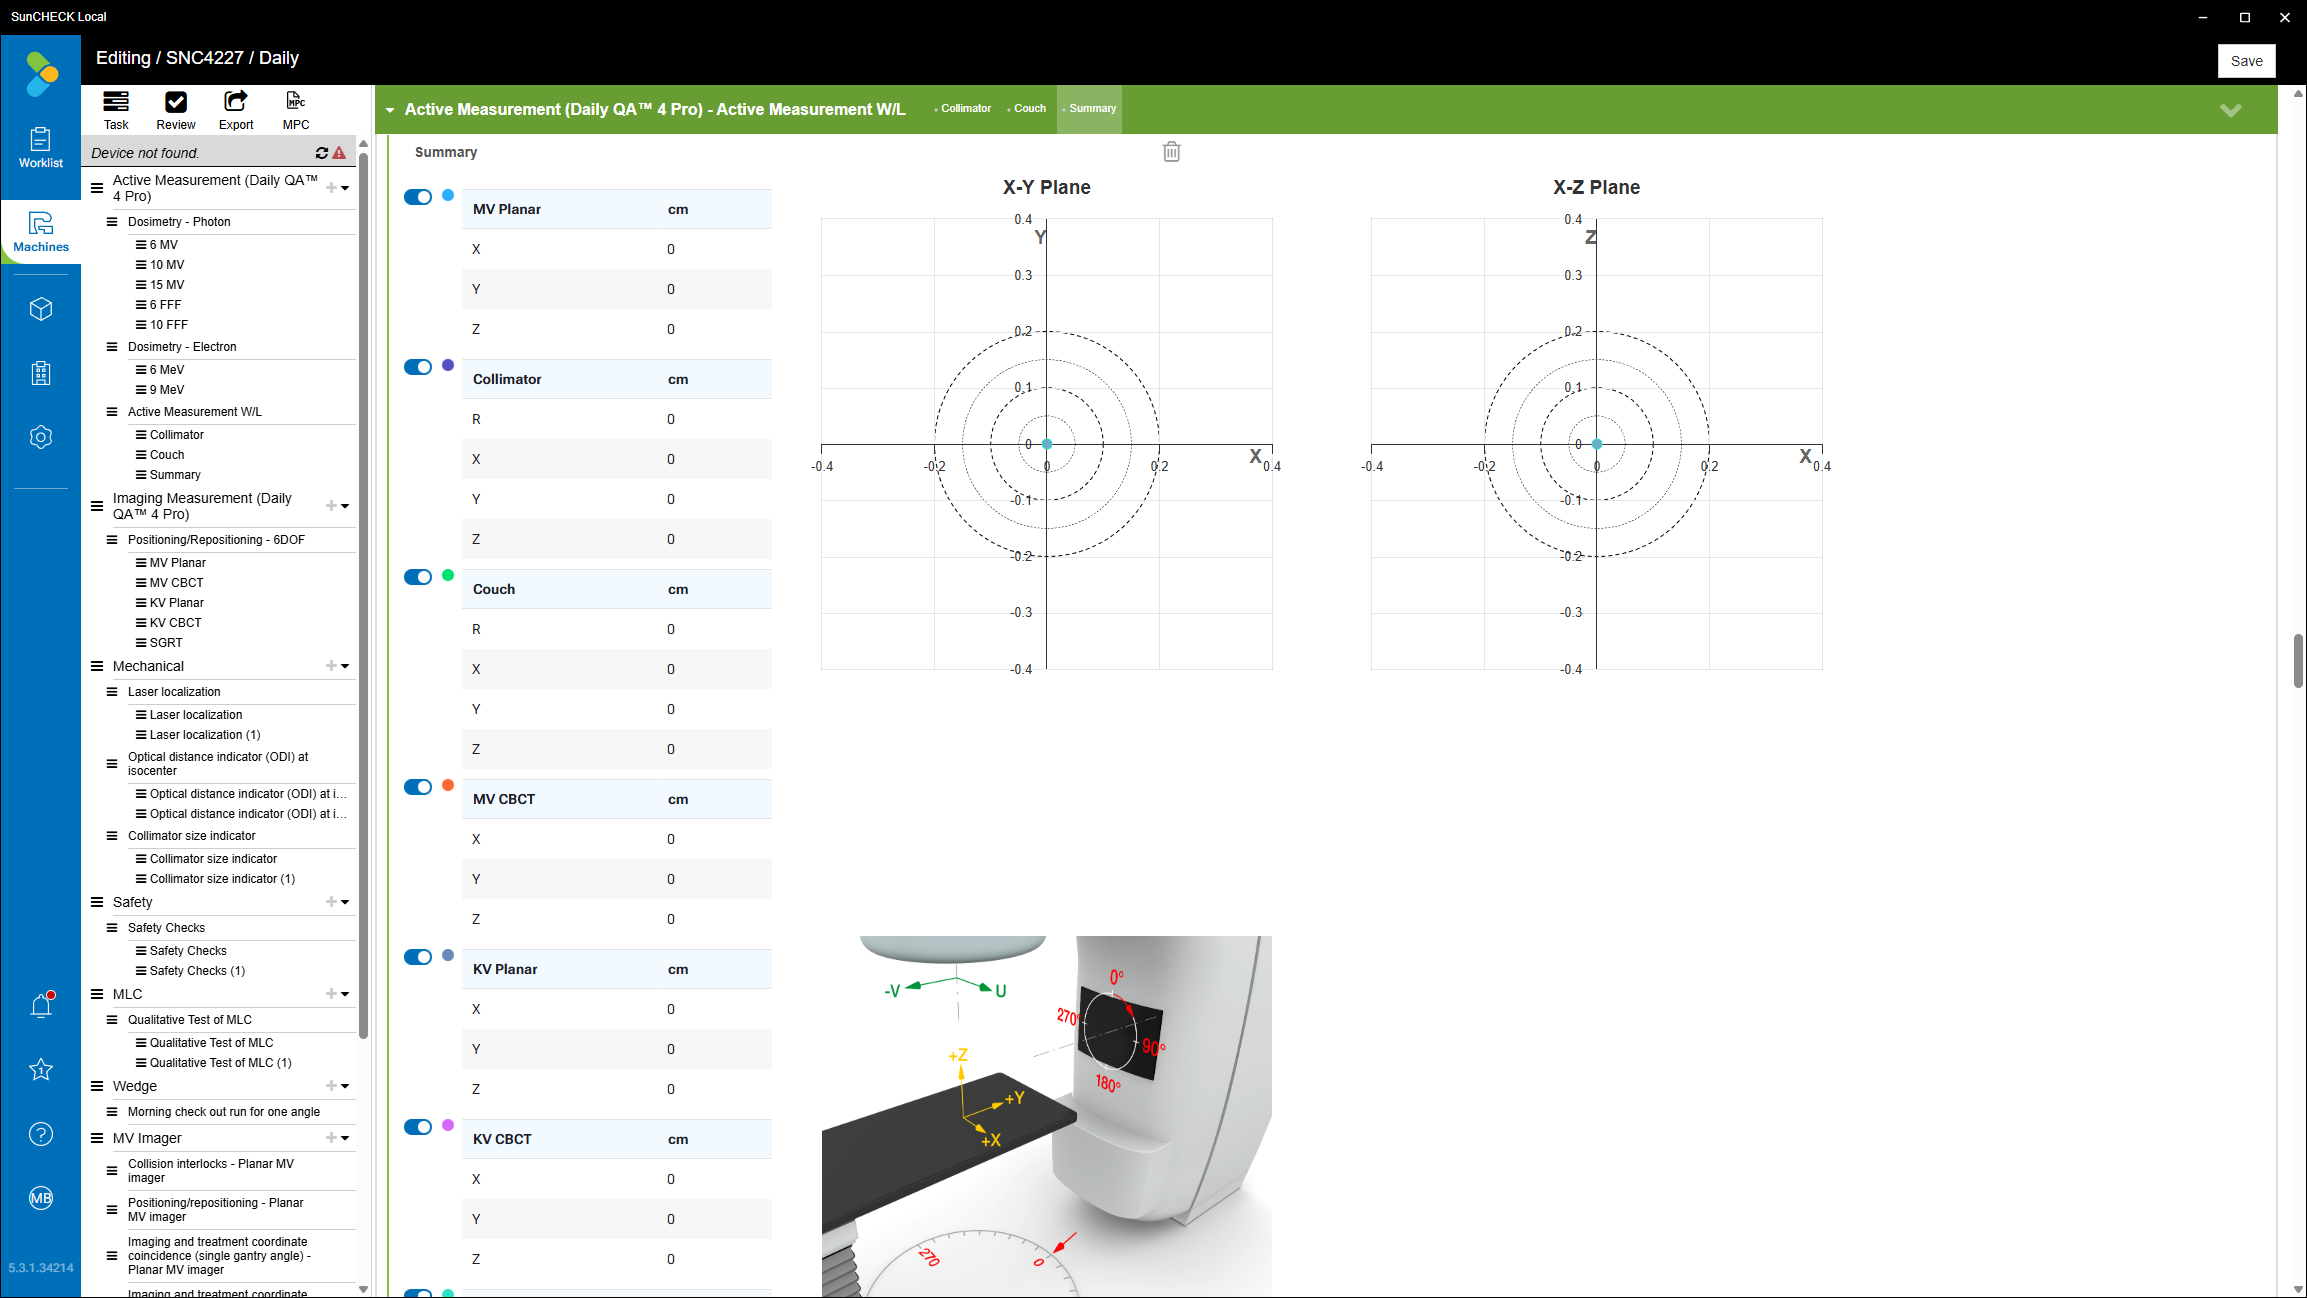2307x1298 pixels.
Task: Click the Save button
Action: [x=2246, y=61]
